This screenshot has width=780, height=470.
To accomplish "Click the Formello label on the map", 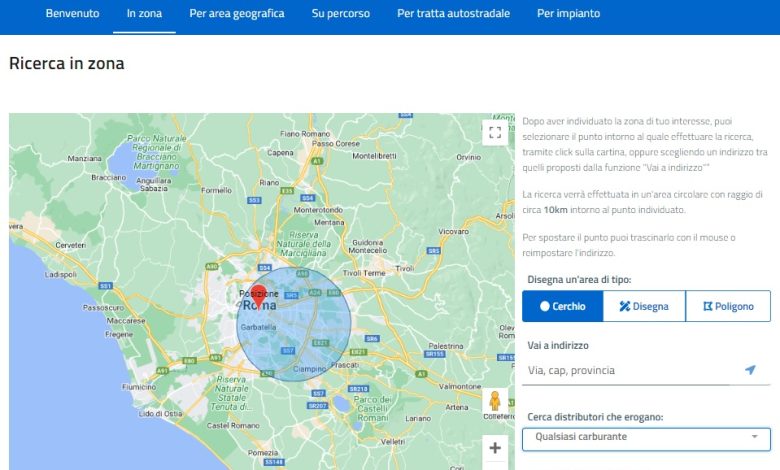I will (x=216, y=190).
